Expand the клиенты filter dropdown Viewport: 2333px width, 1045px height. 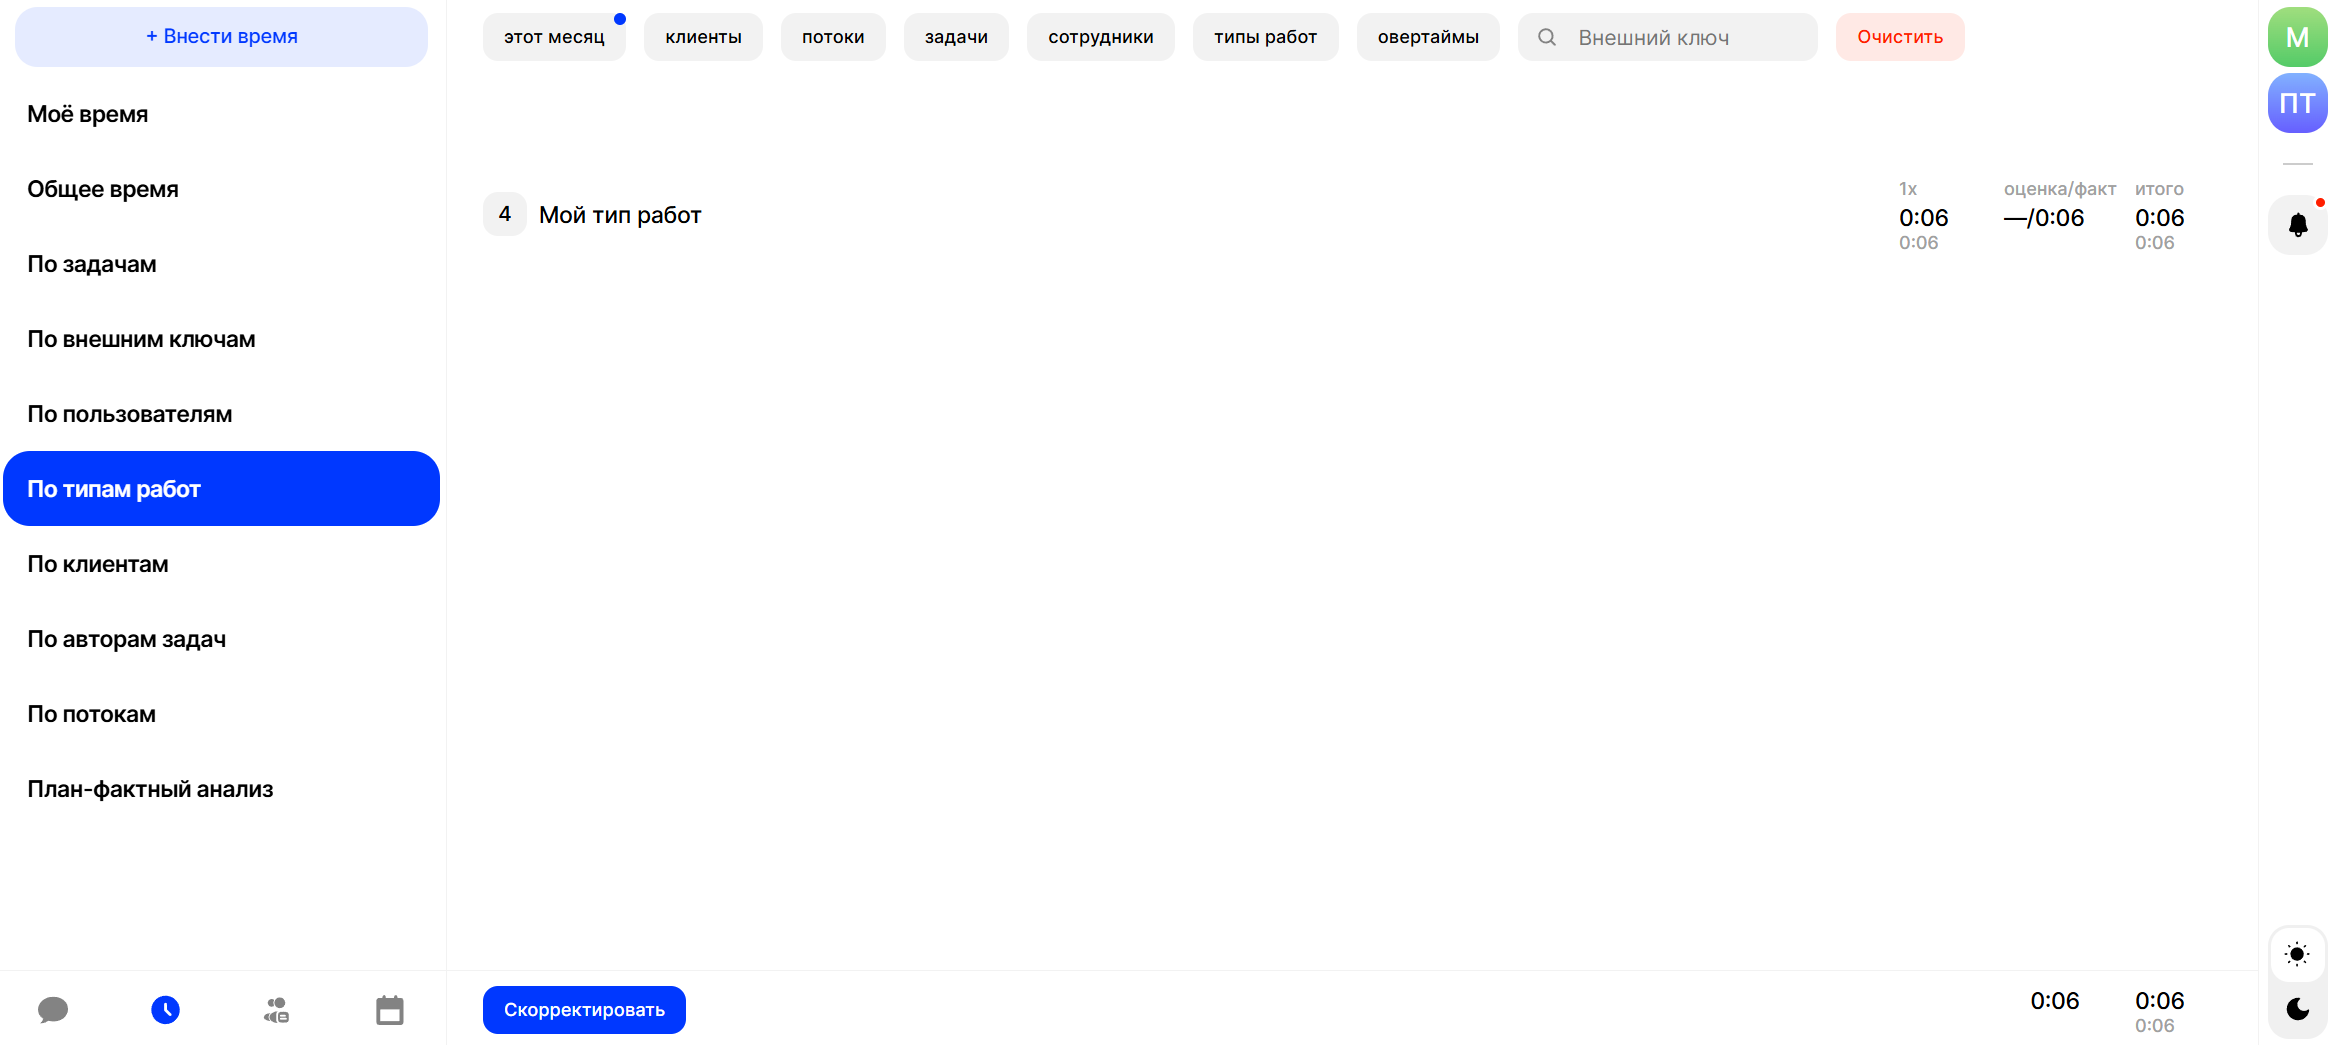(x=703, y=37)
